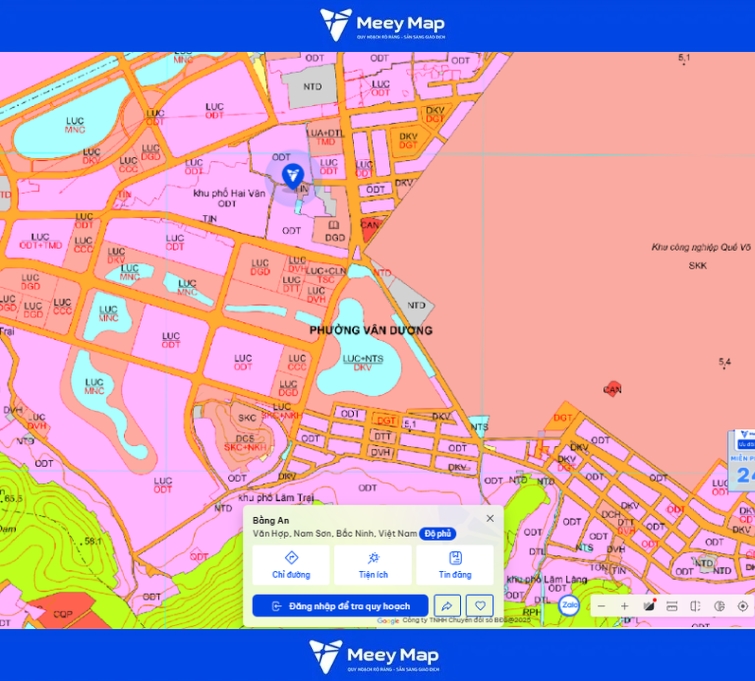
Task: Click Đăng nhập để tra quy hoạch
Action: [x=340, y=606]
